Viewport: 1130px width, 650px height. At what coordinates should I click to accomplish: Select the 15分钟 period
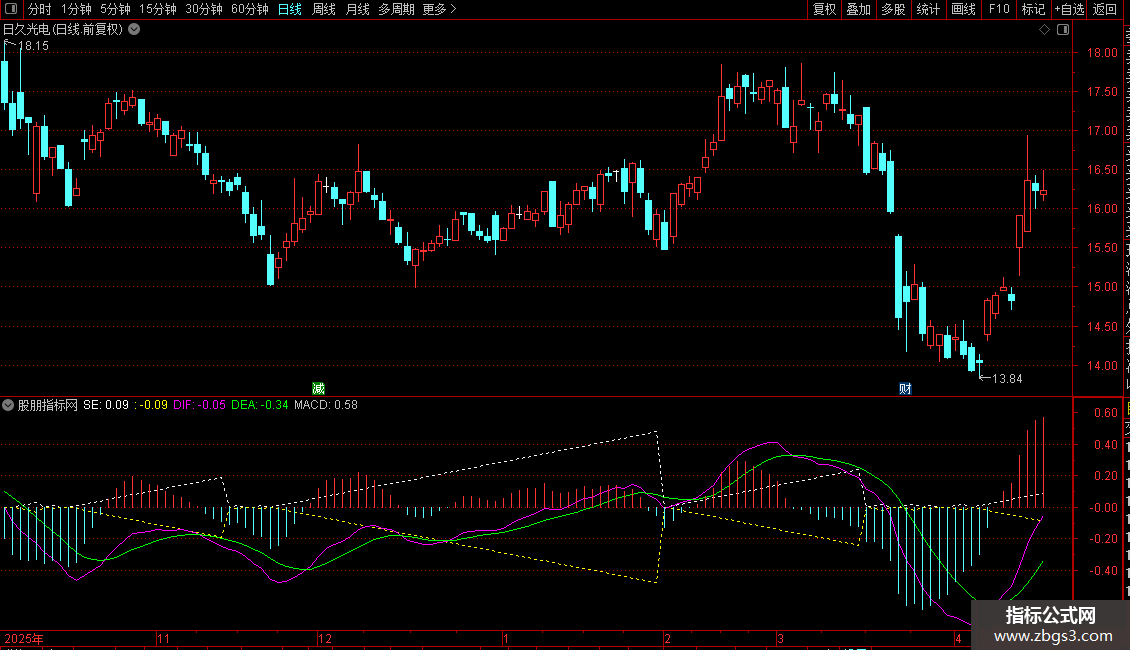pyautogui.click(x=158, y=9)
